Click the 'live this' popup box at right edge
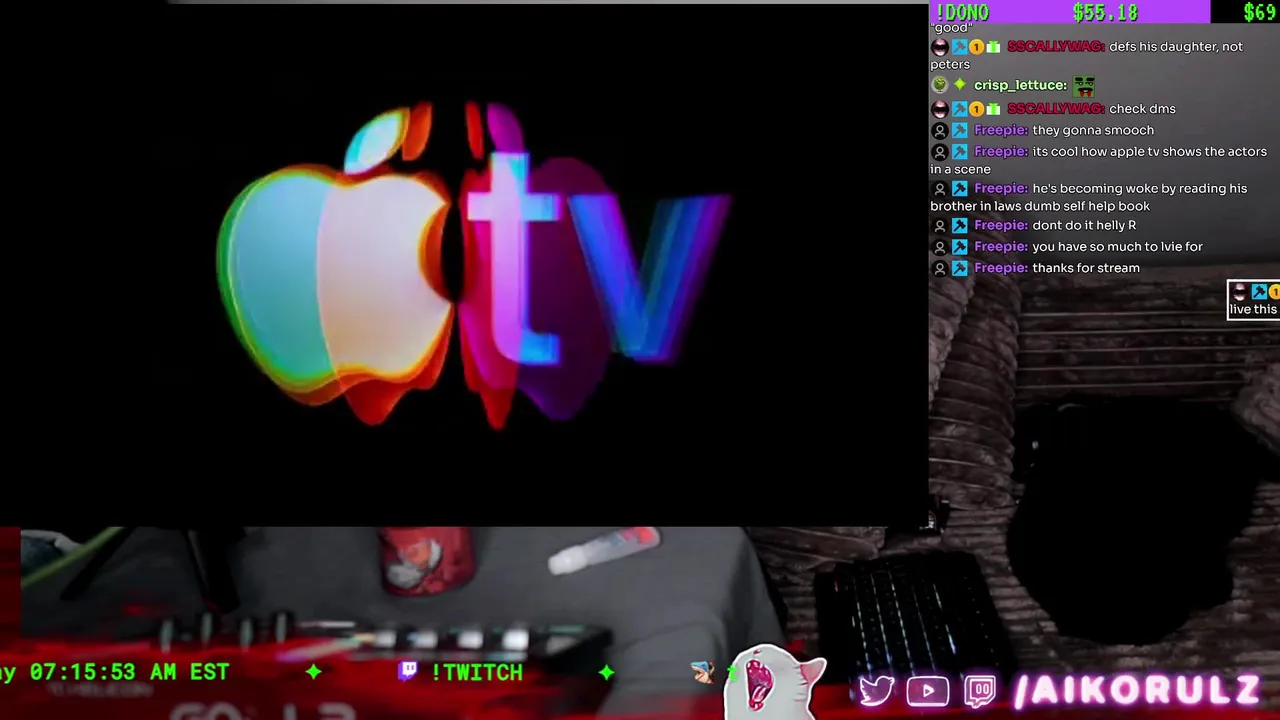Screen dimensions: 1280x720 pos(1253,300)
